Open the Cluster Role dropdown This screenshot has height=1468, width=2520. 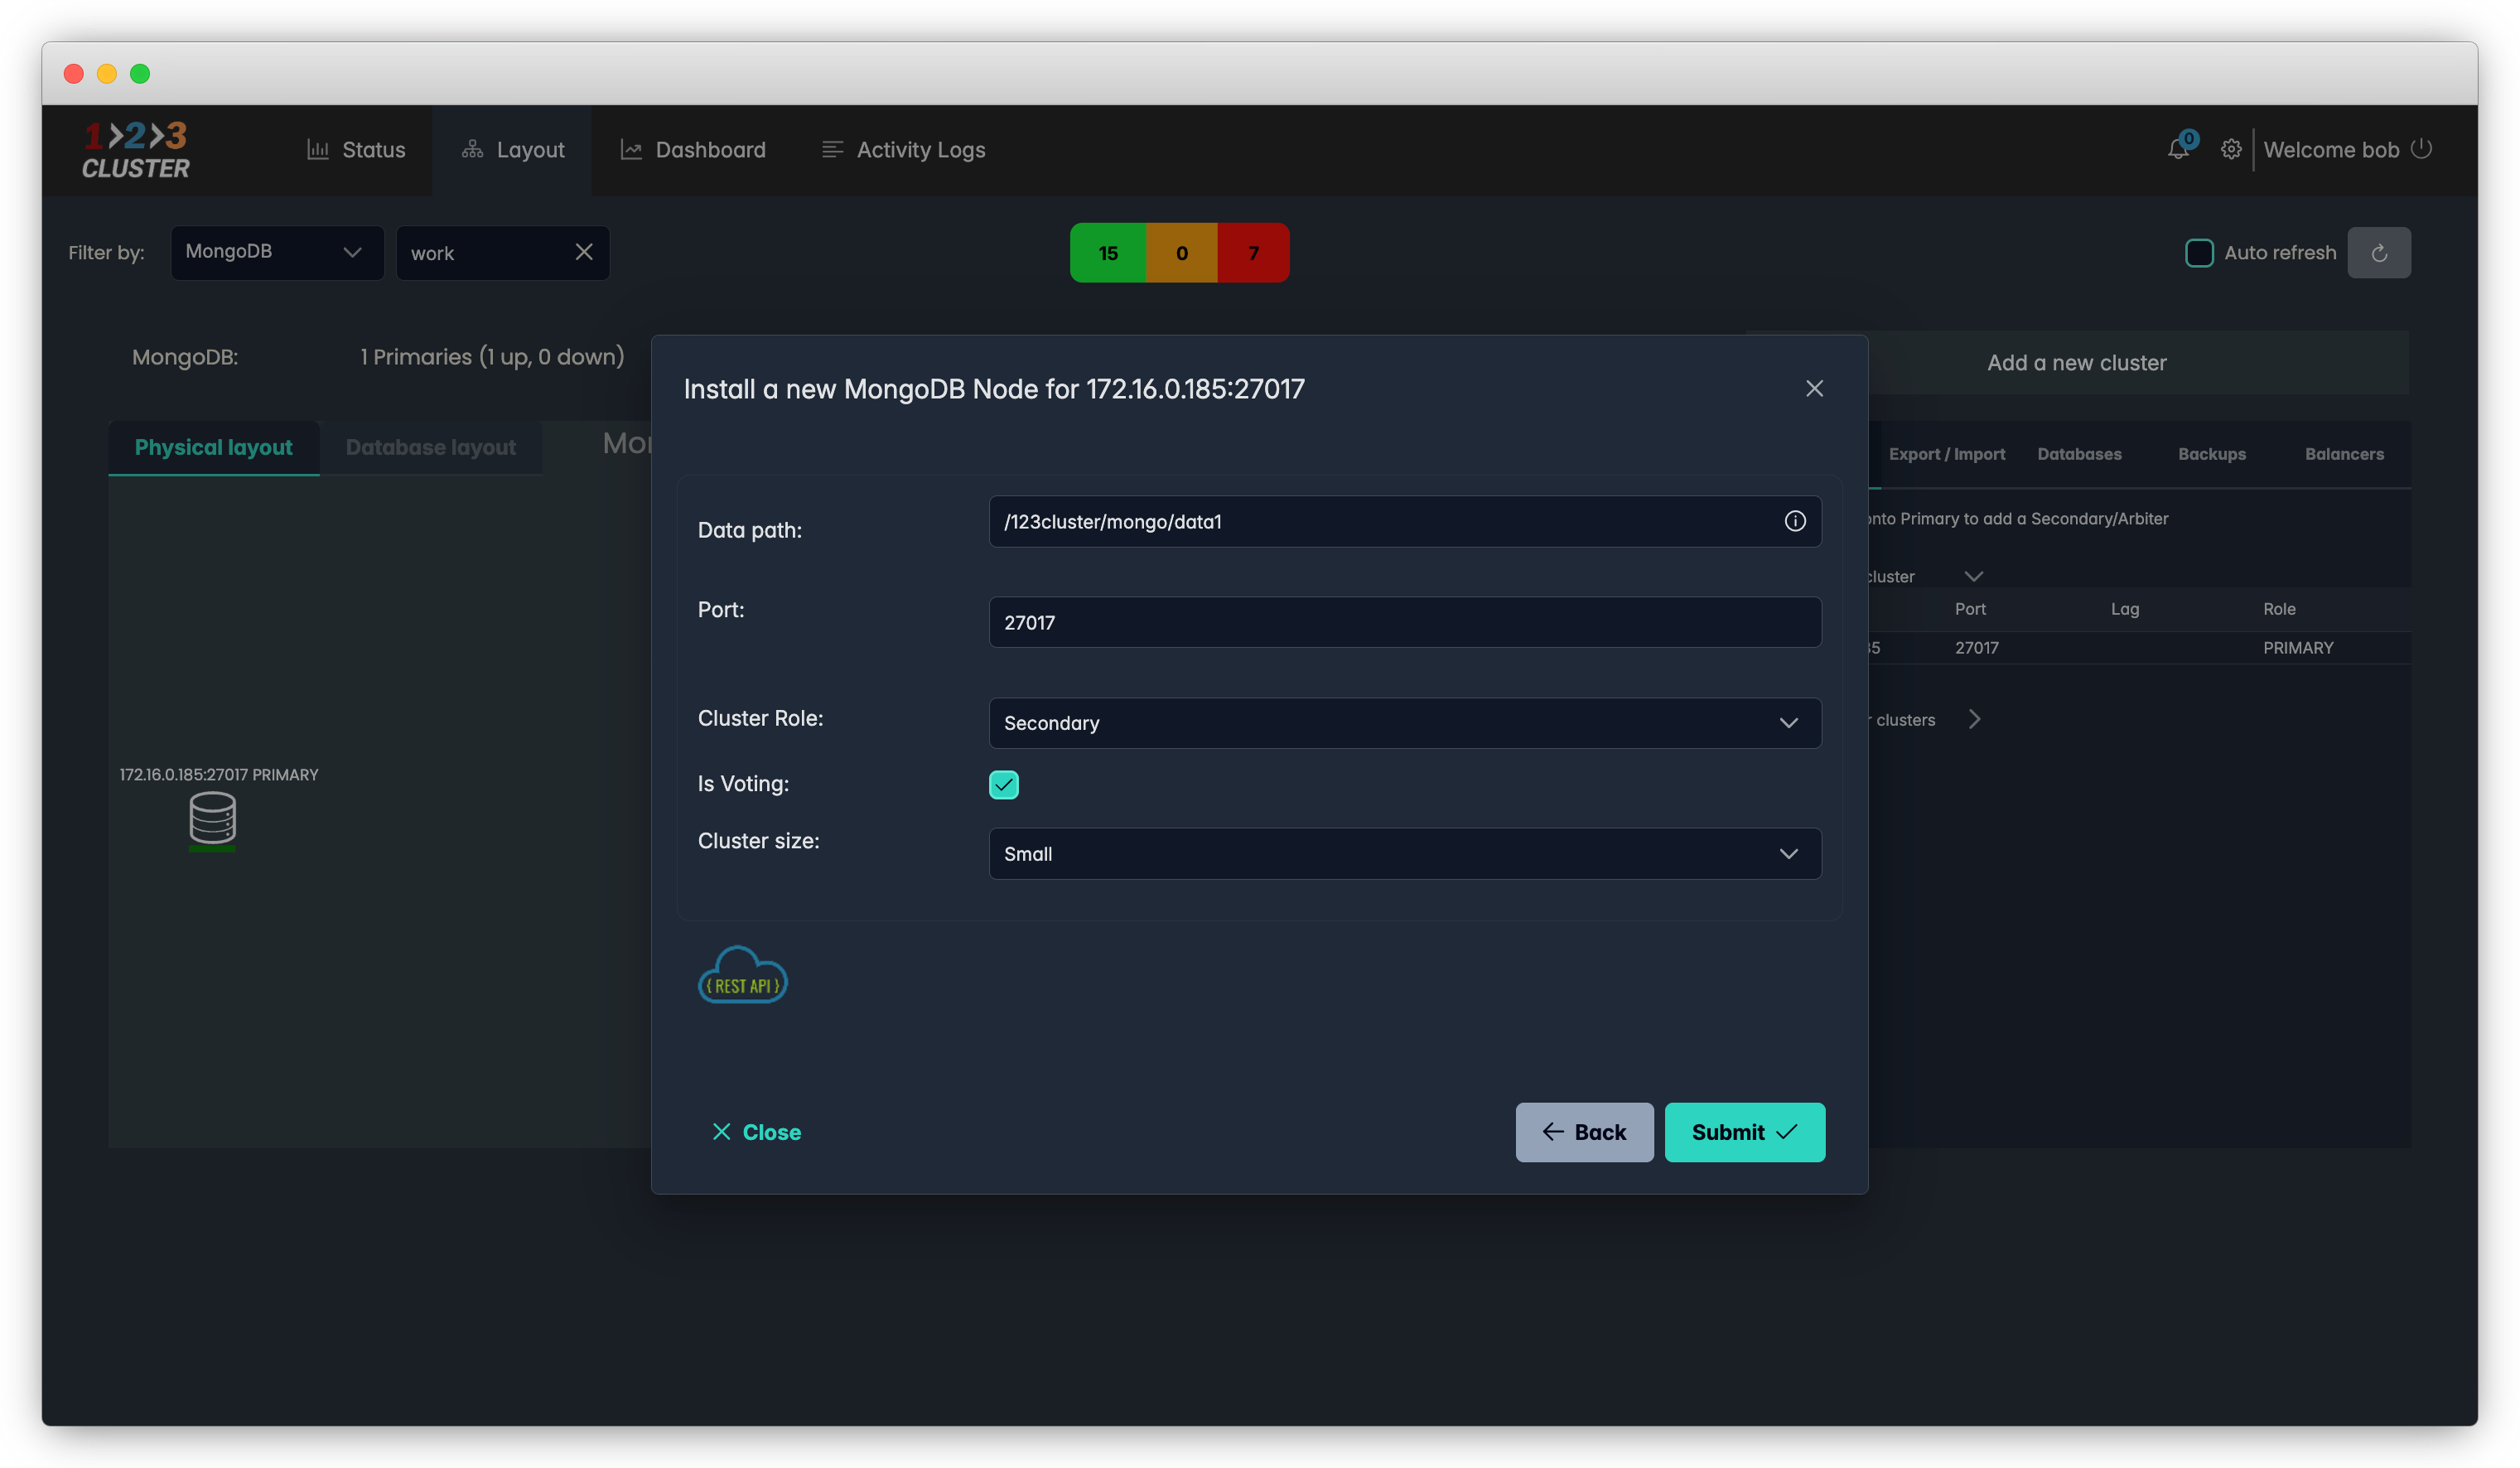(1404, 723)
